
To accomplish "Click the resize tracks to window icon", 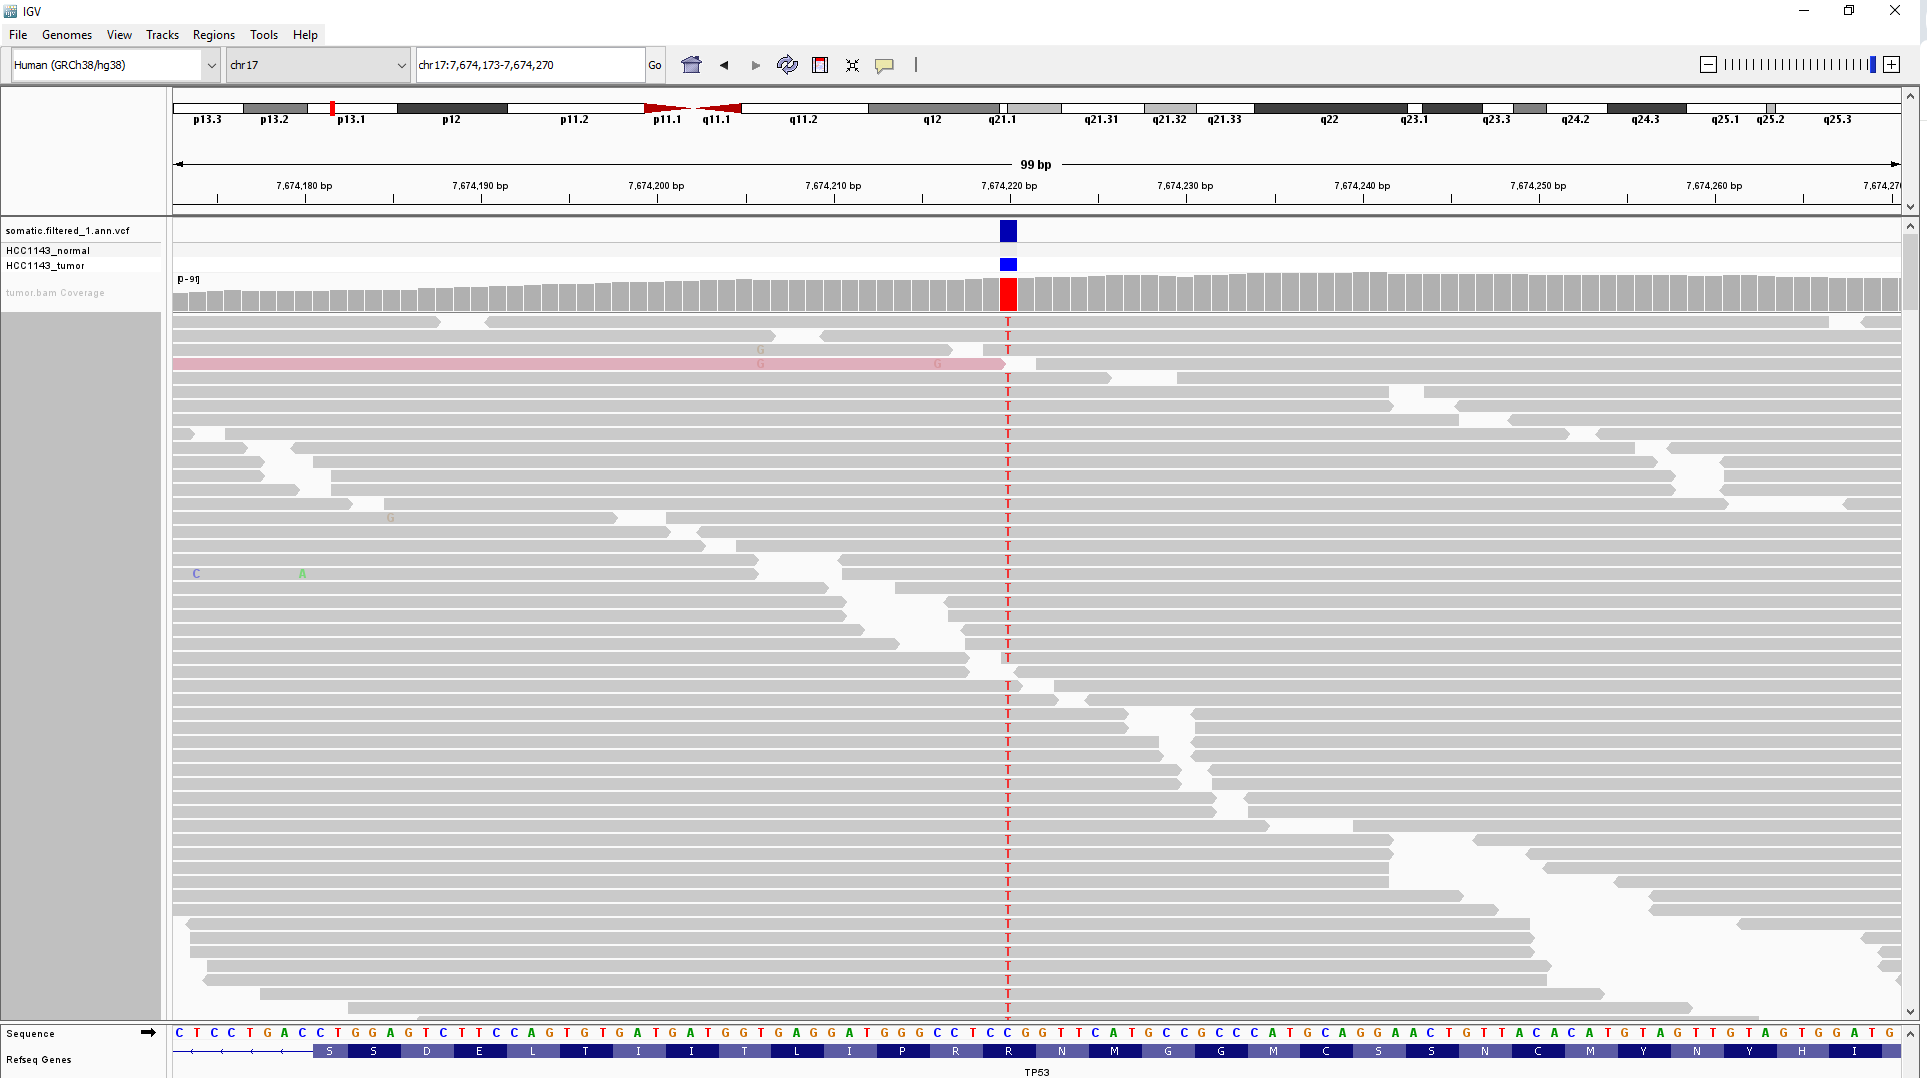I will pyautogui.click(x=851, y=64).
